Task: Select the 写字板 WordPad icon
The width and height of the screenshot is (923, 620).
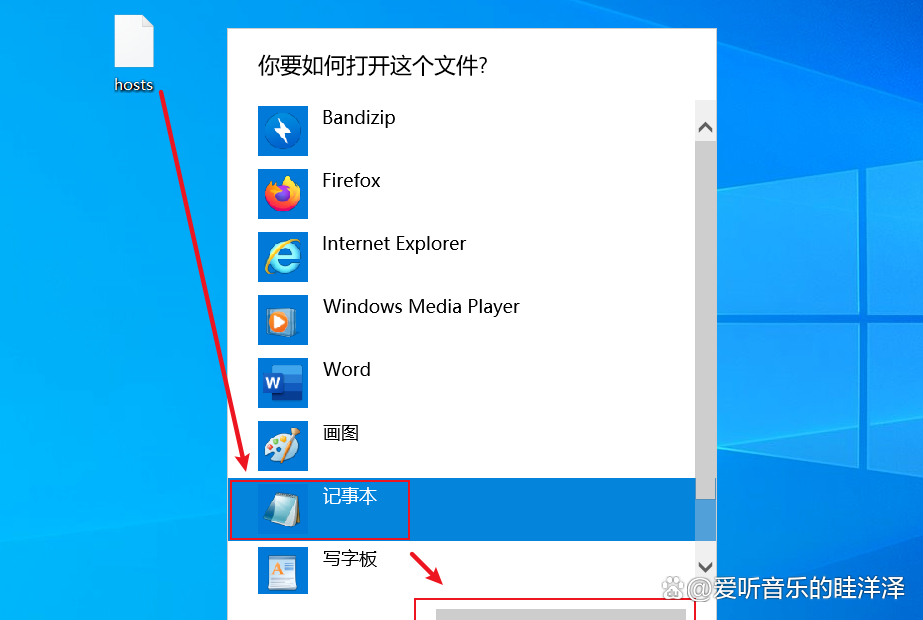Action: click(x=283, y=571)
